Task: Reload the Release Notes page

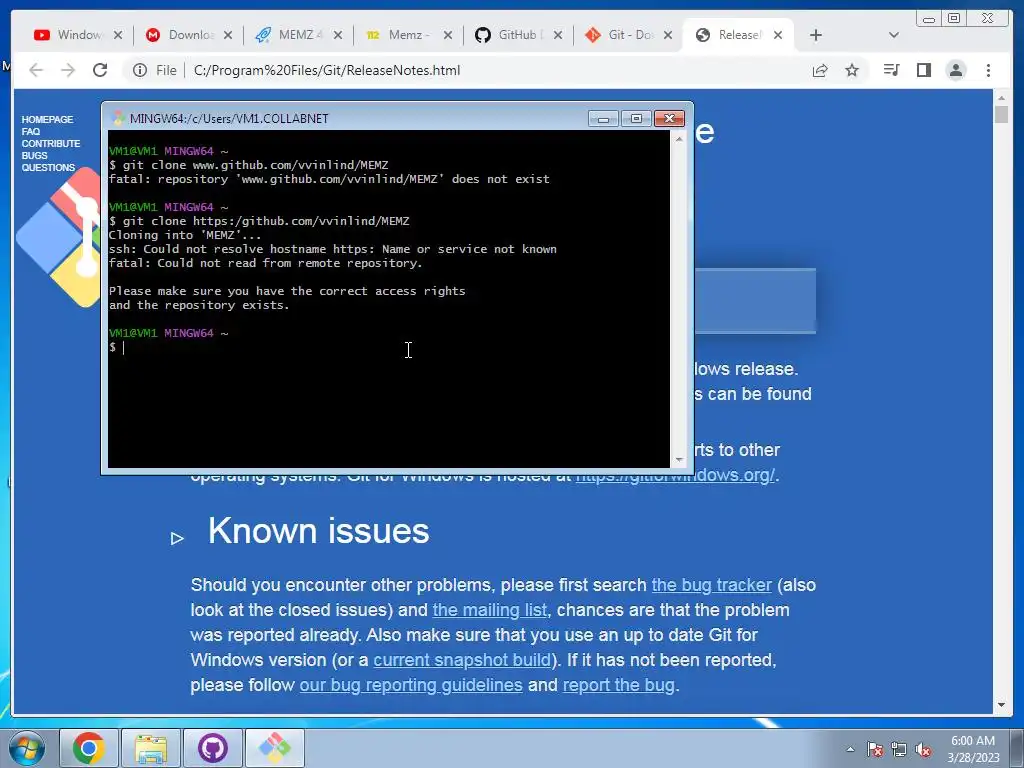Action: click(100, 71)
